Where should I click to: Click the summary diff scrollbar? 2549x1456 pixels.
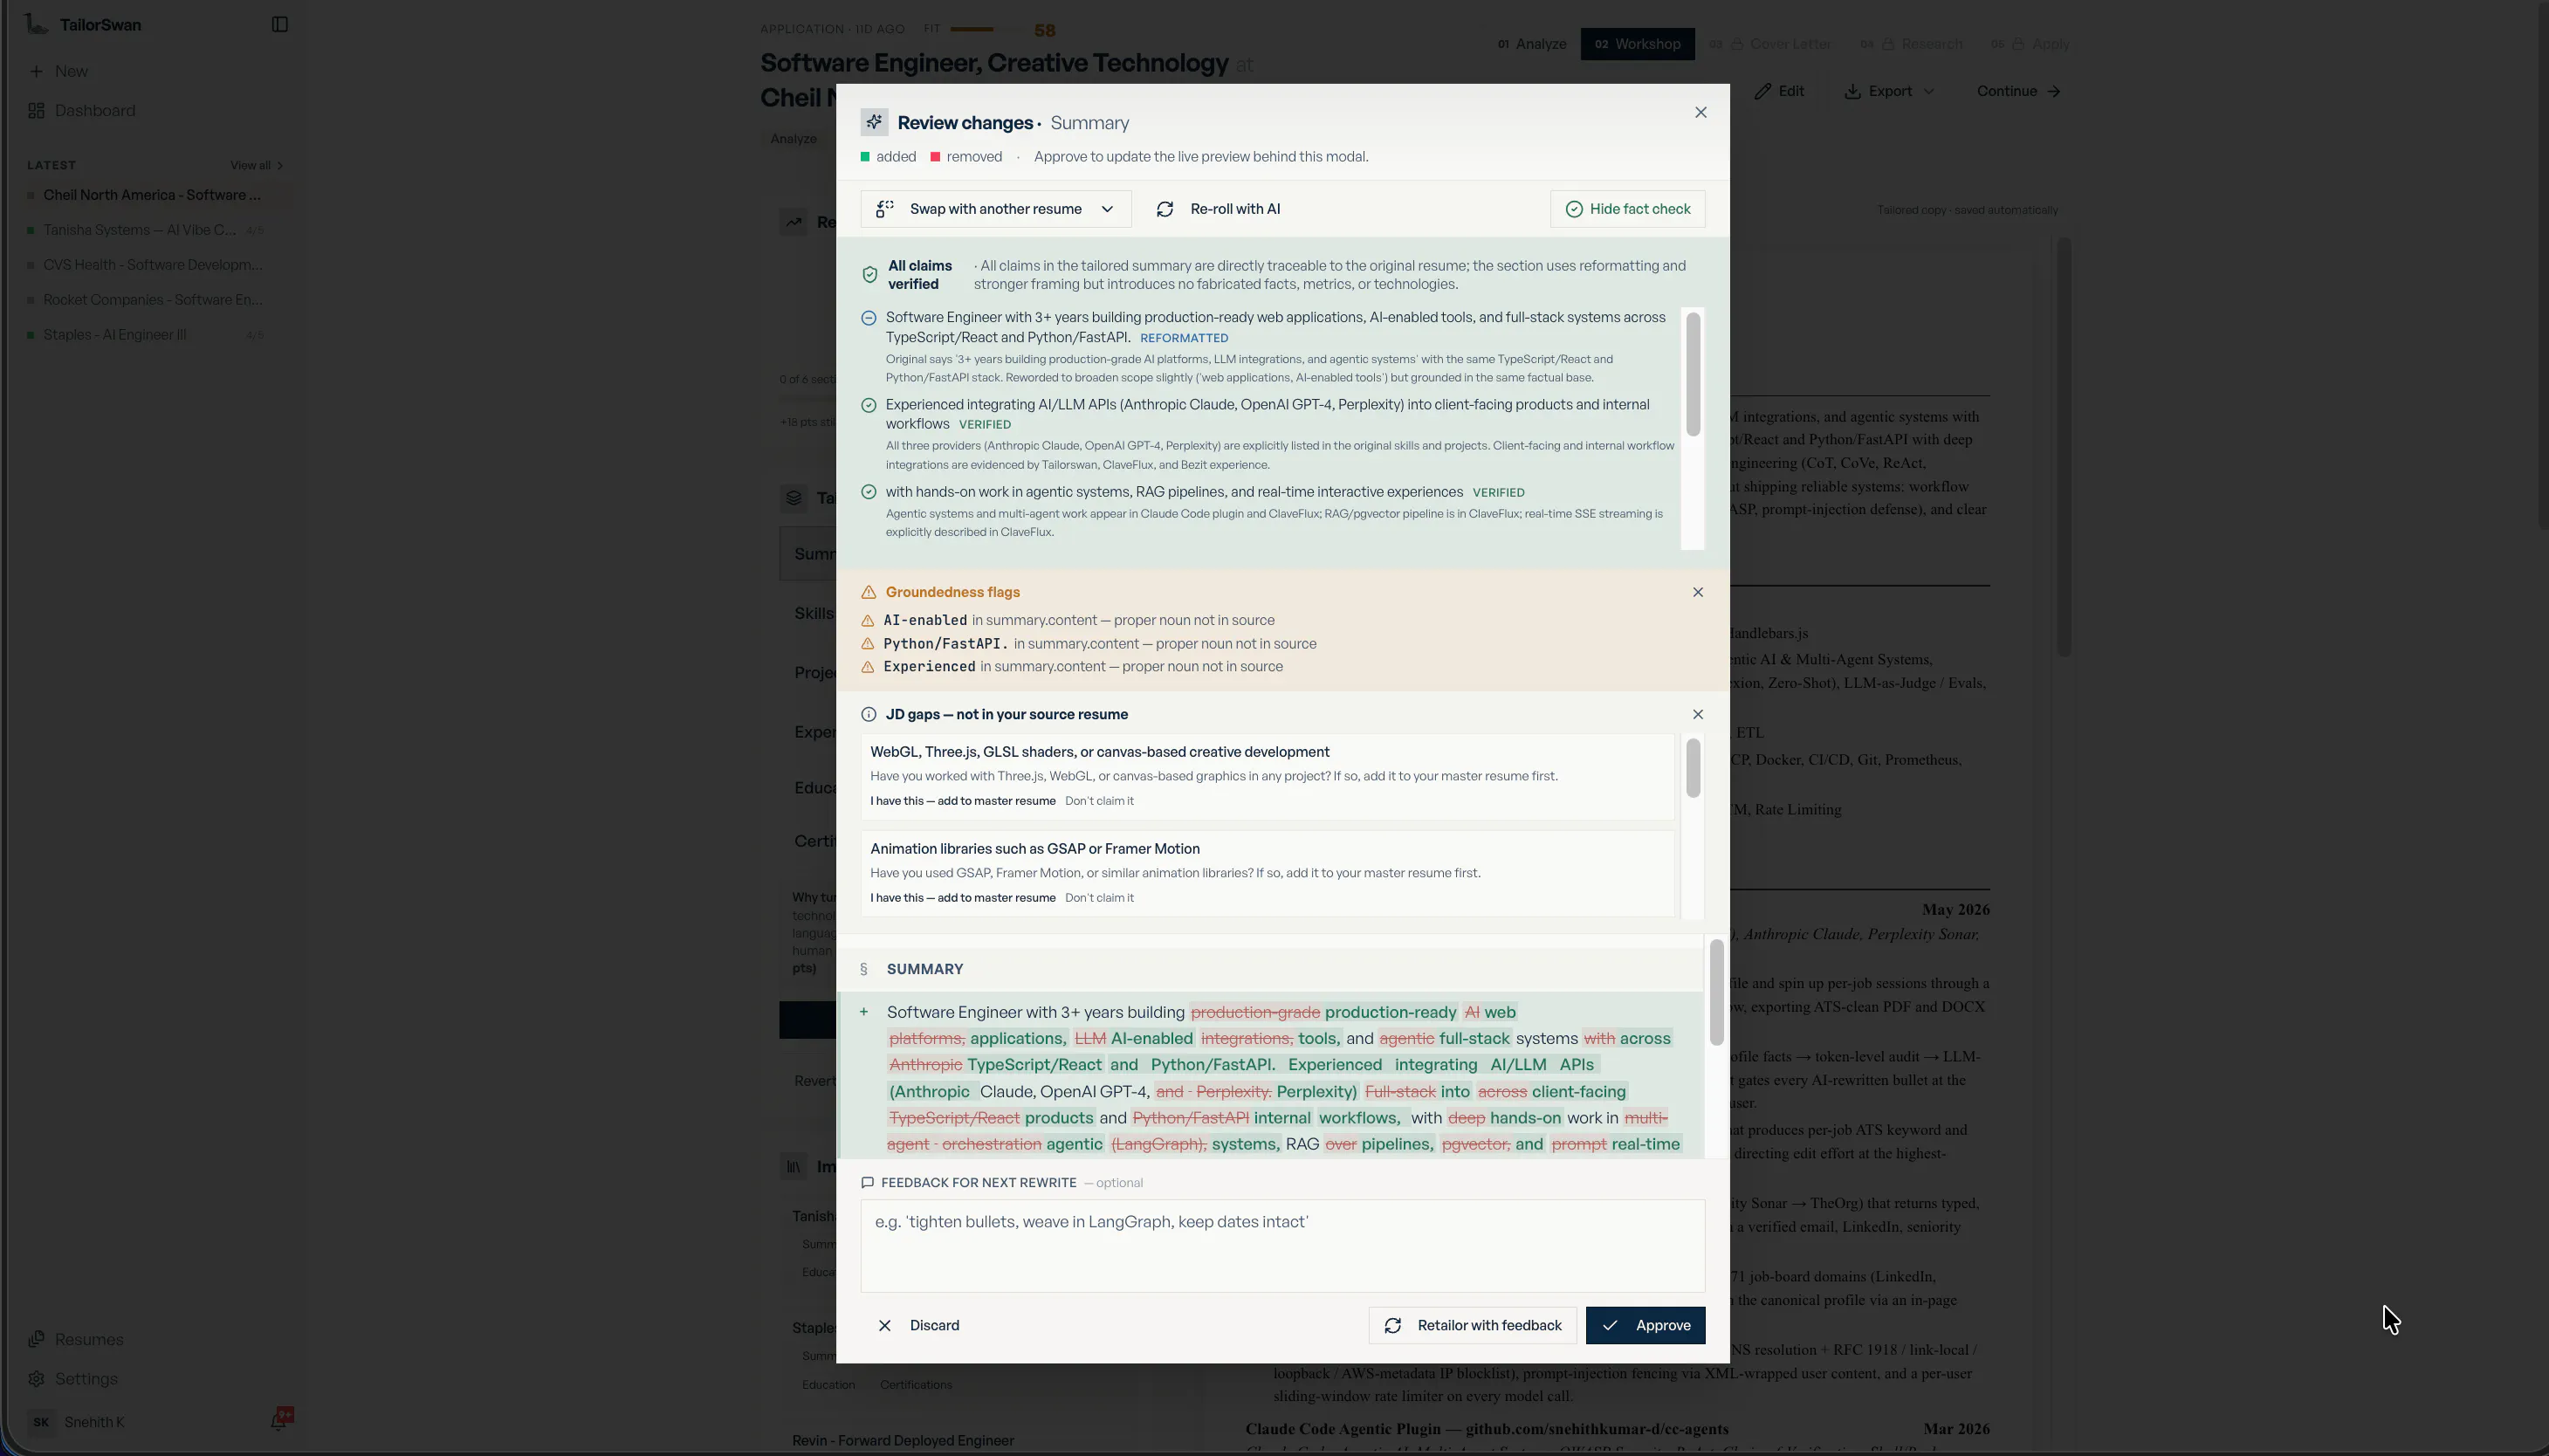coord(1717,993)
